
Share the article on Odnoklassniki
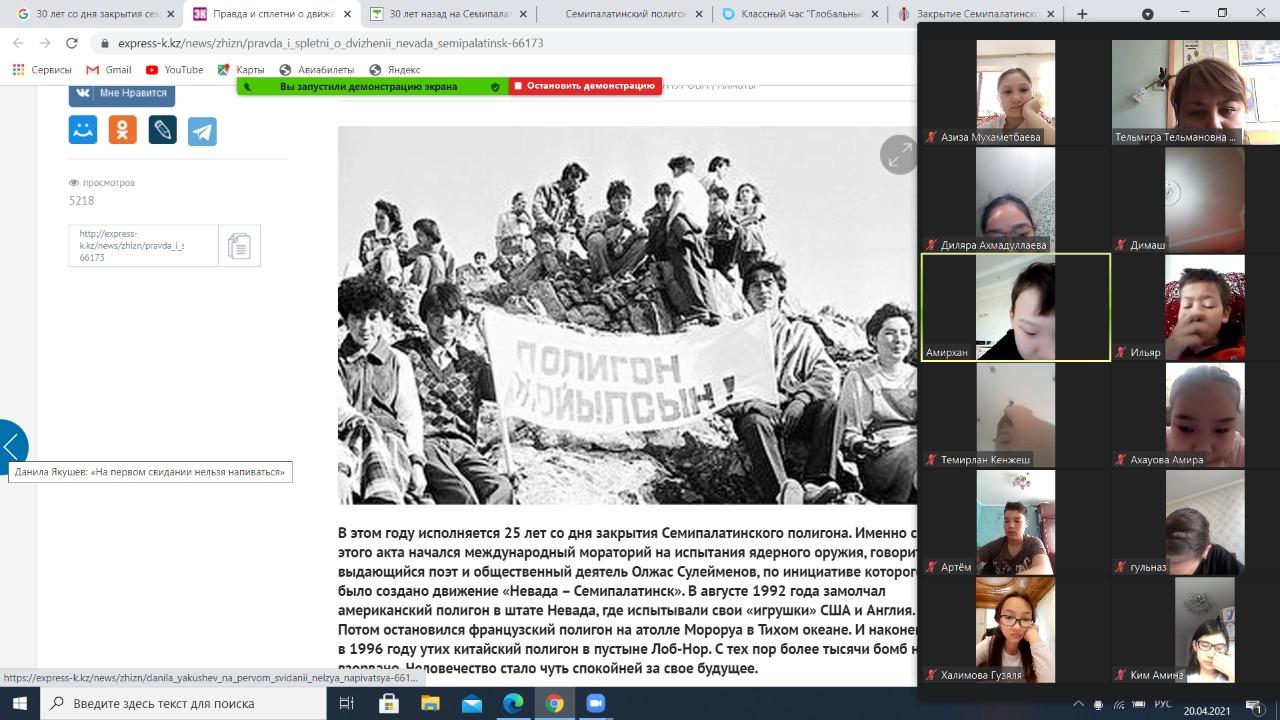coord(123,130)
